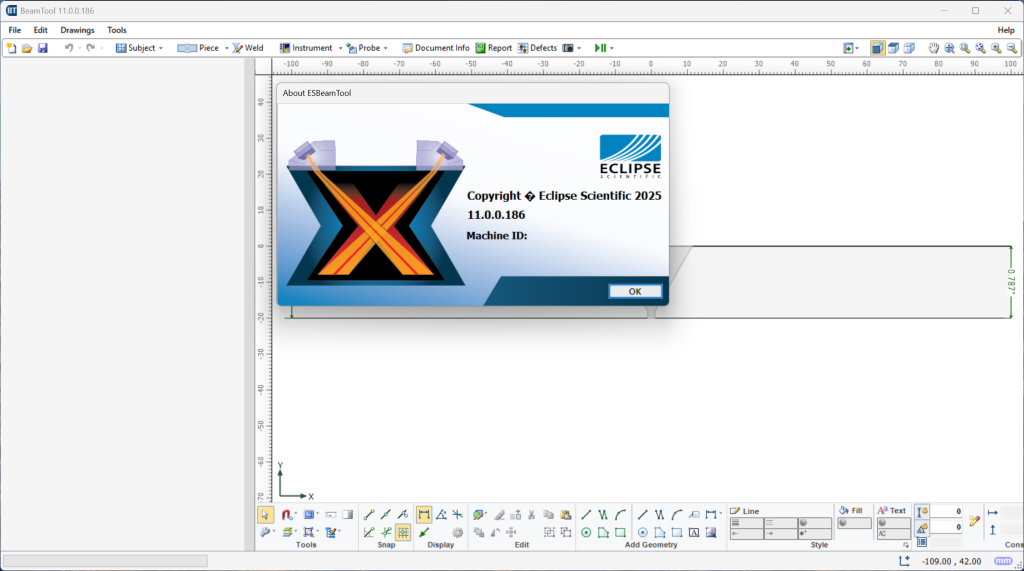Open Document Info from the toolbar
The image size is (1024, 571).
pos(435,48)
